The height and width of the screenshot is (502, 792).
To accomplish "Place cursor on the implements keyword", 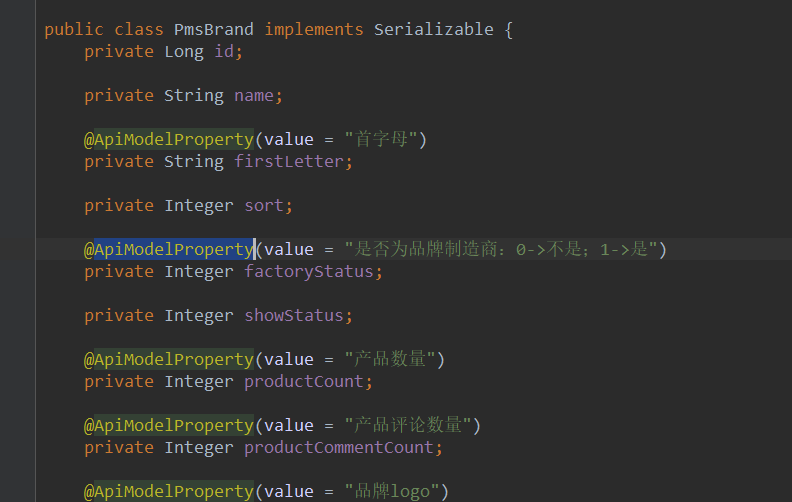I will [314, 29].
